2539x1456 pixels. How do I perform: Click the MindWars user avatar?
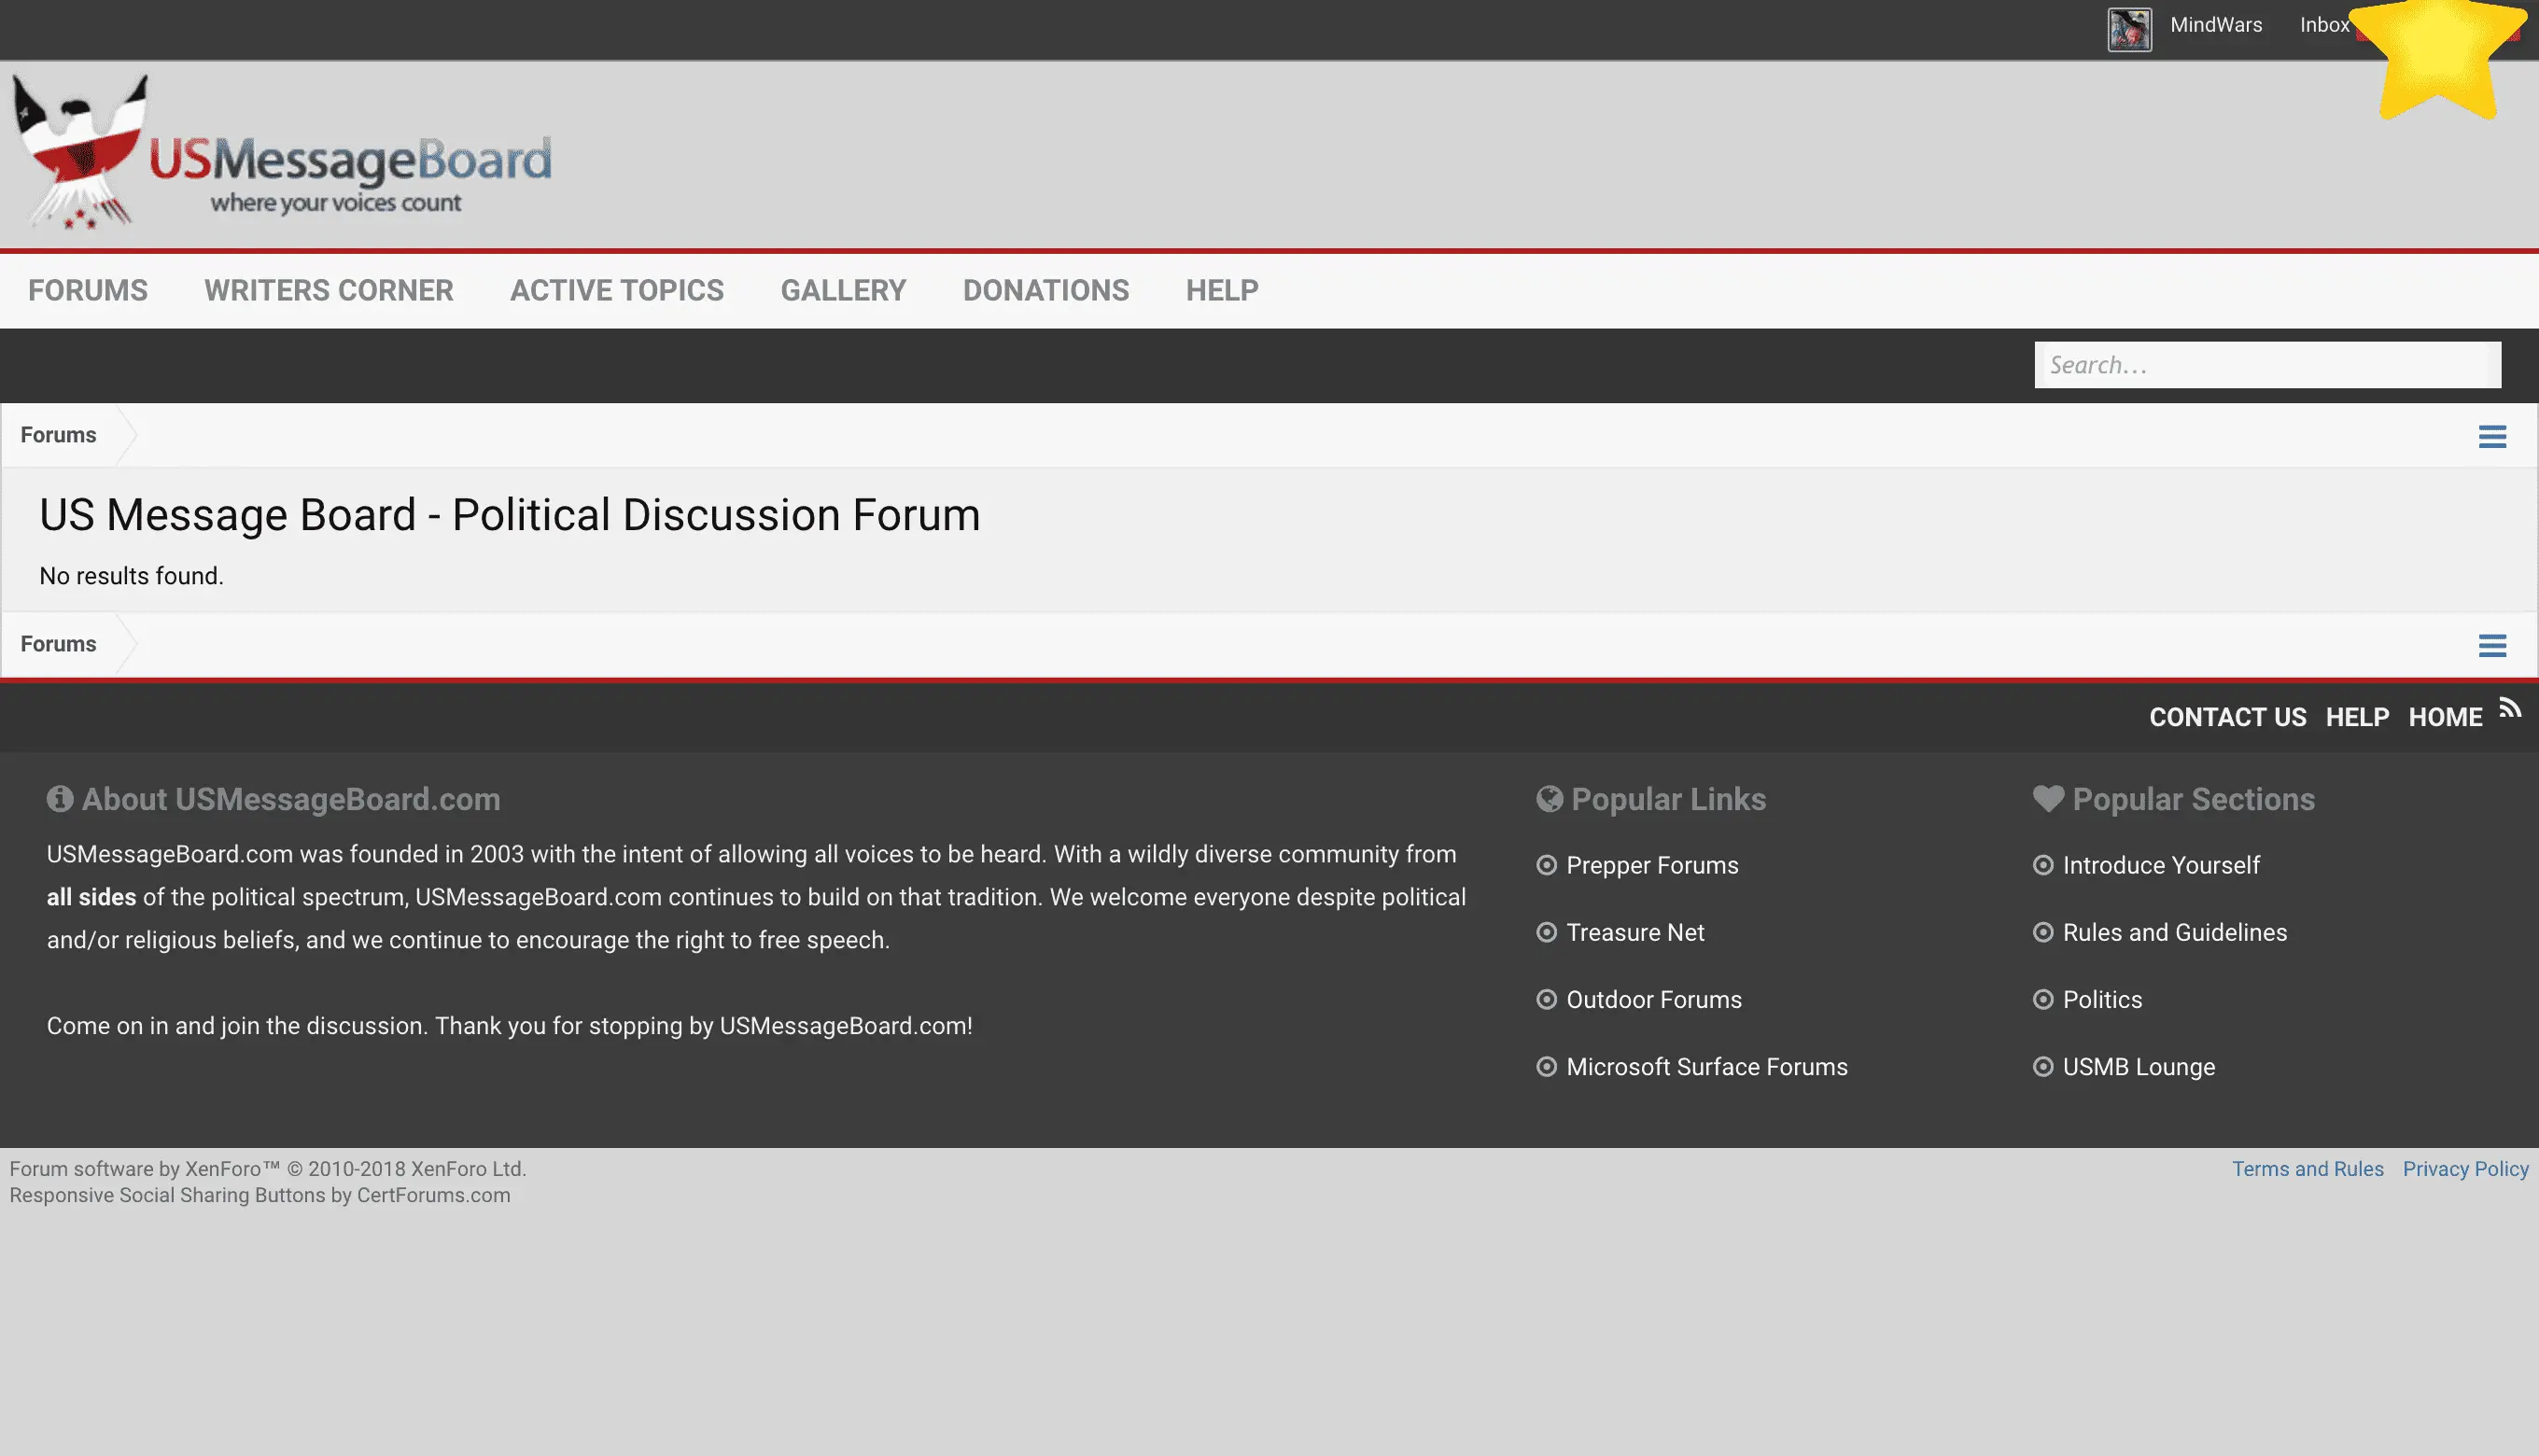point(2129,29)
